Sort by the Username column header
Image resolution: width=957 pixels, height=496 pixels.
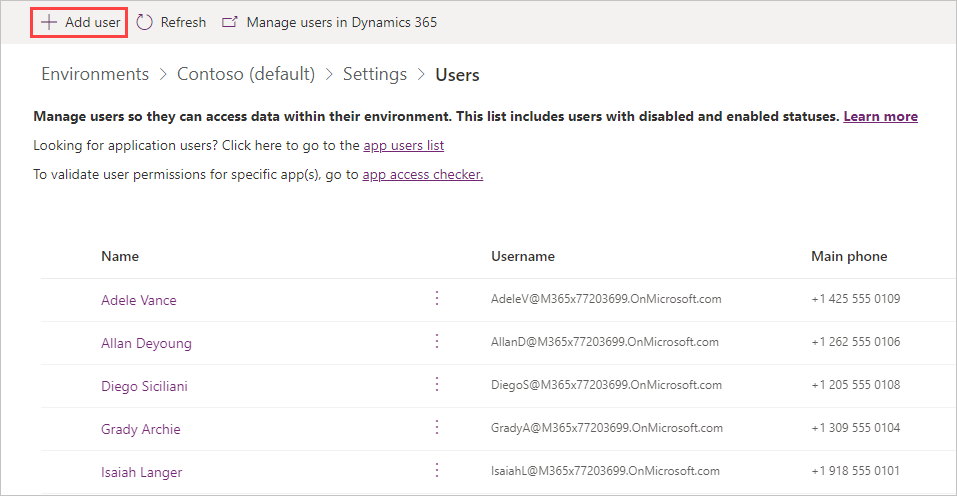523,256
